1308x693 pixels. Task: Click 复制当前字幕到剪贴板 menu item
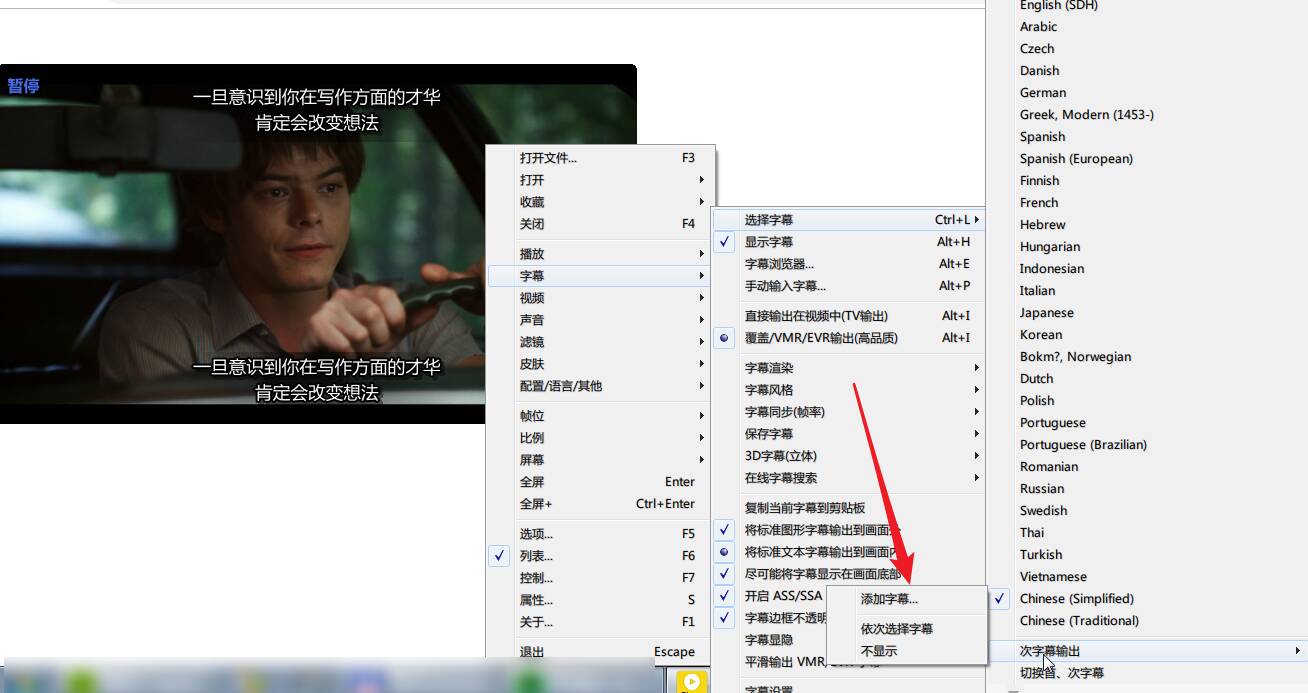click(805, 508)
